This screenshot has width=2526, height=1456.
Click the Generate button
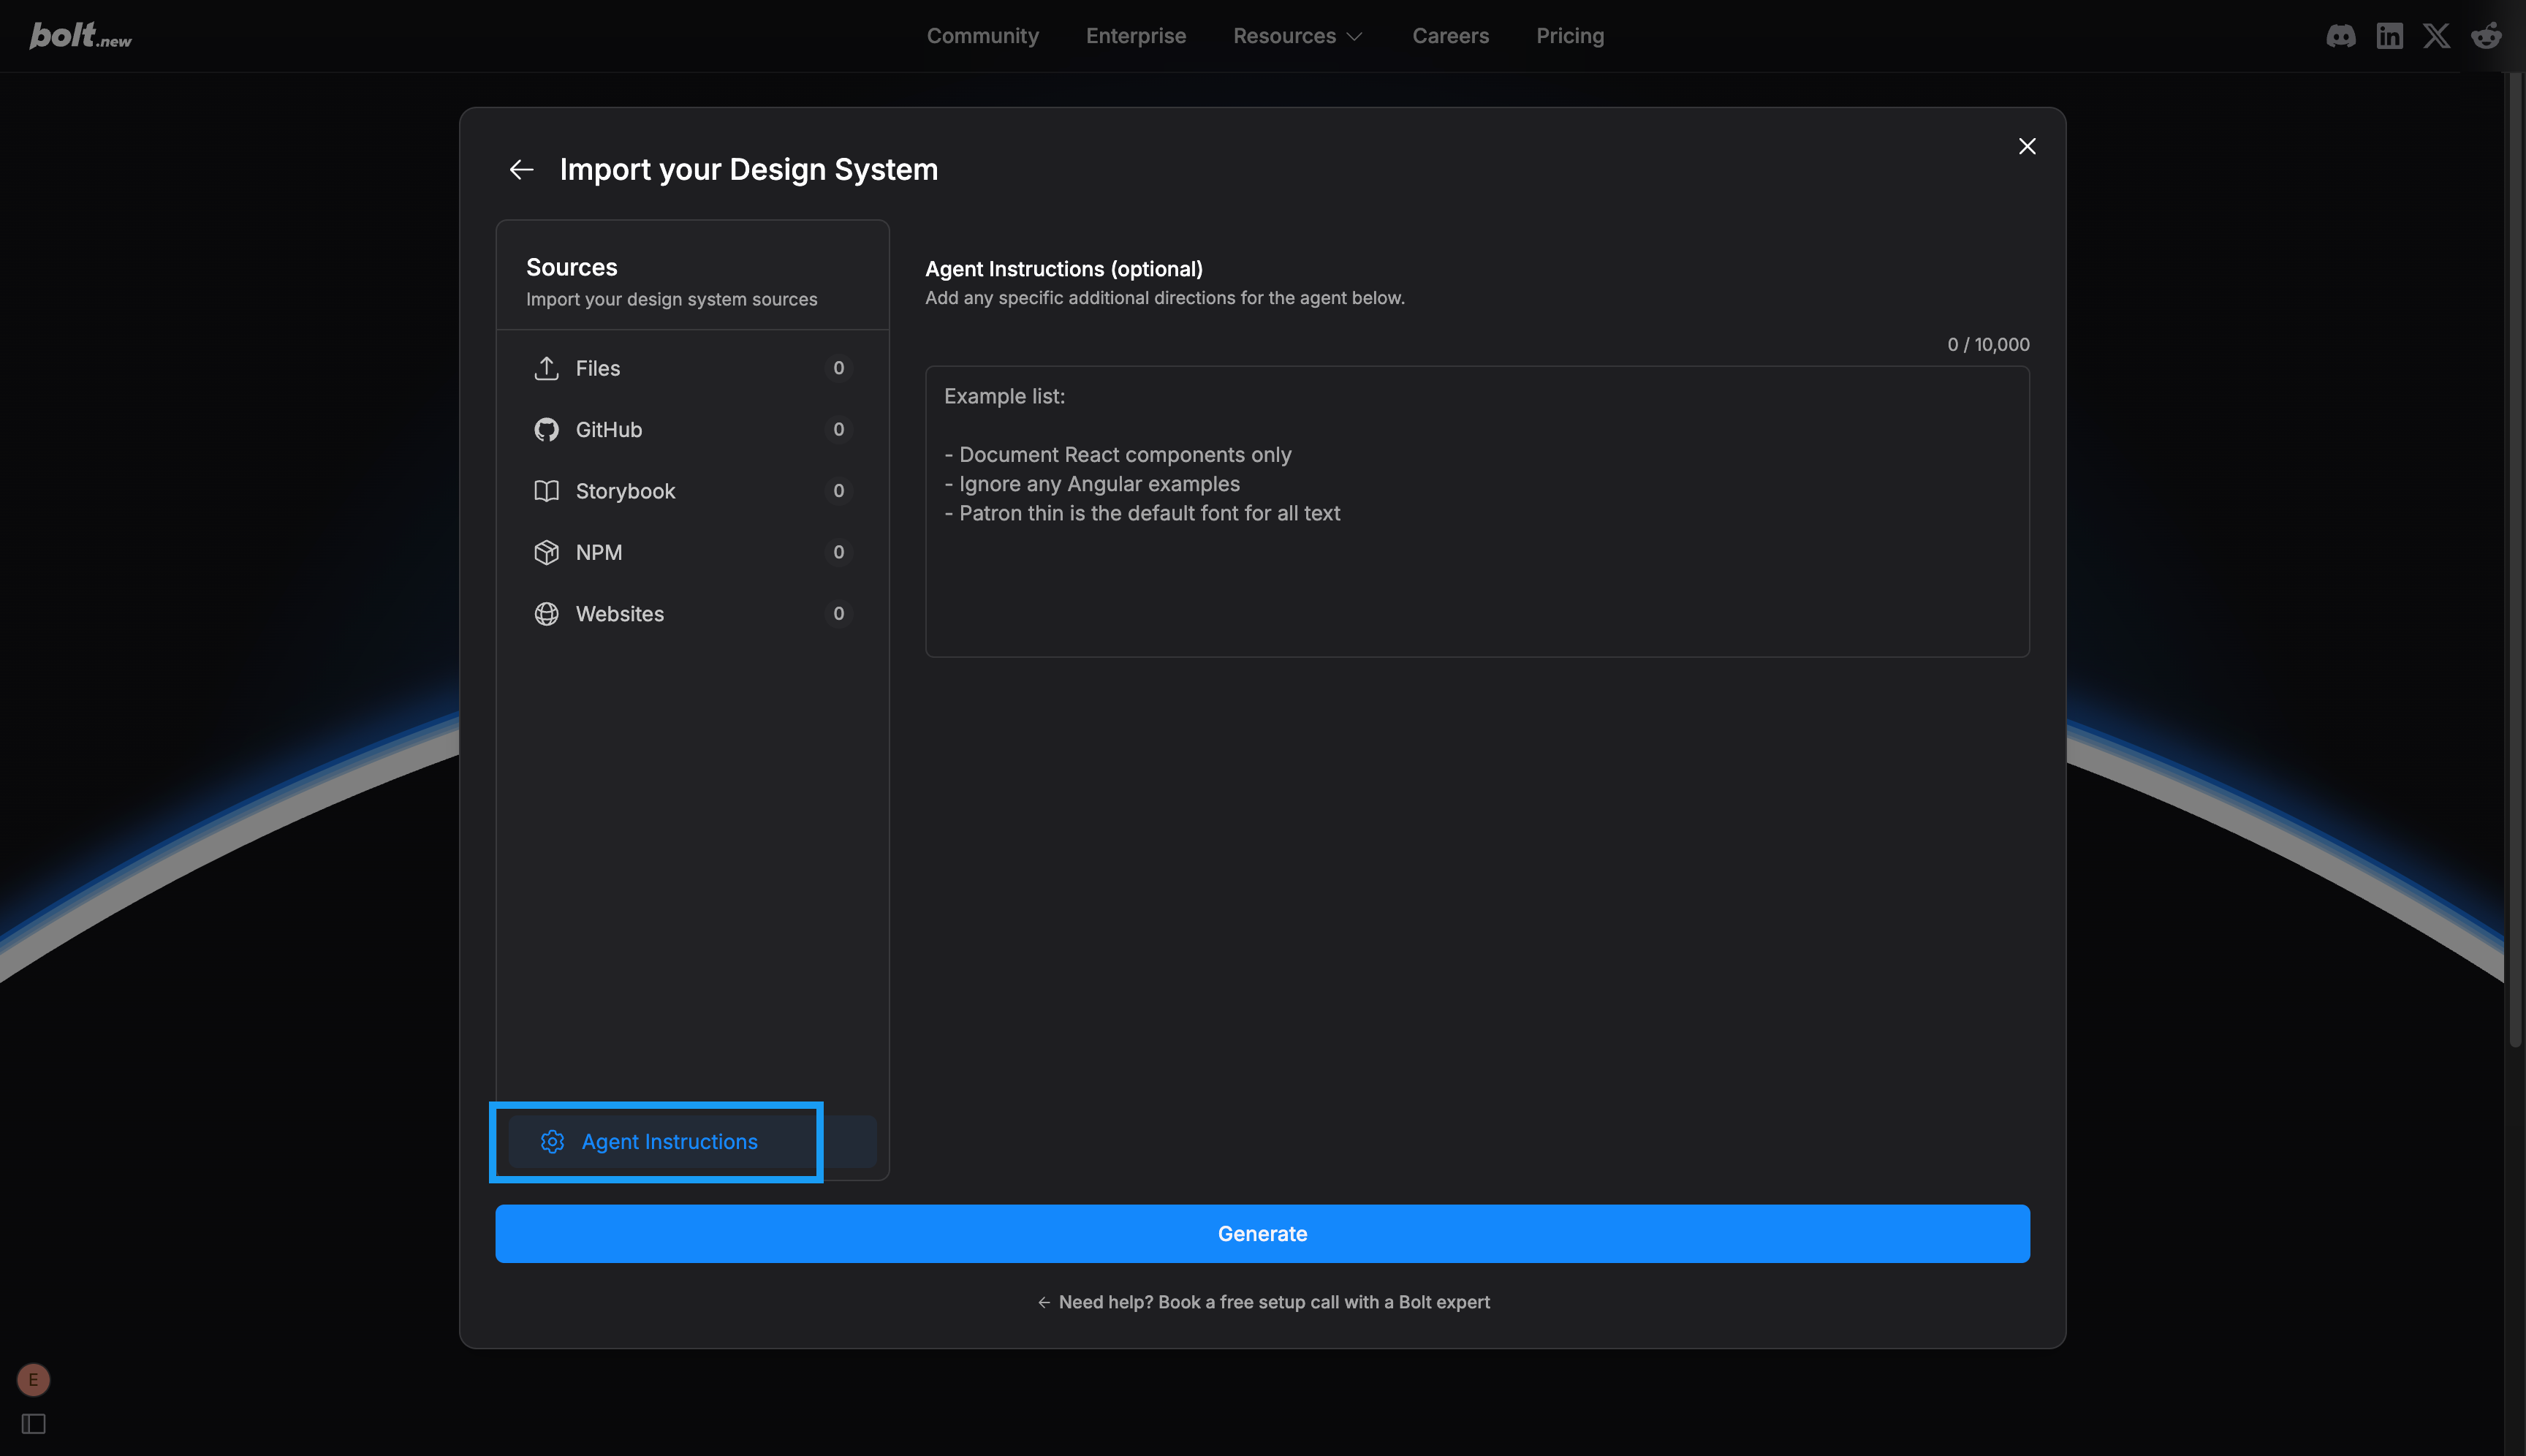coord(1262,1233)
